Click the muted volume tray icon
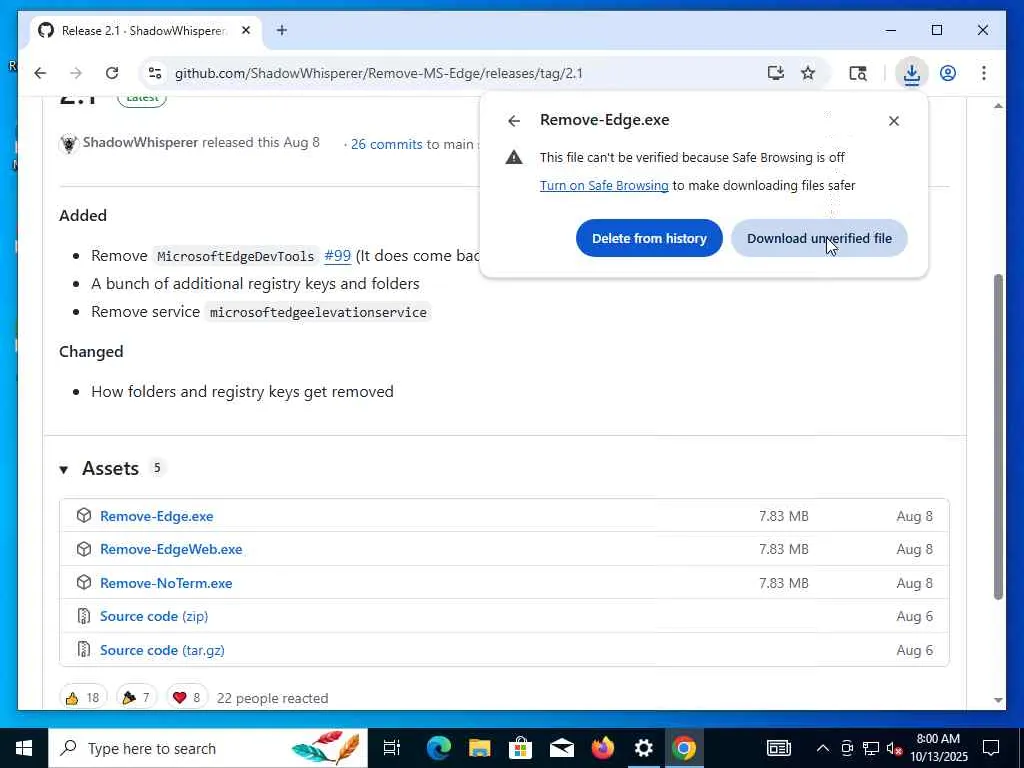The image size is (1024, 768). 895,748
